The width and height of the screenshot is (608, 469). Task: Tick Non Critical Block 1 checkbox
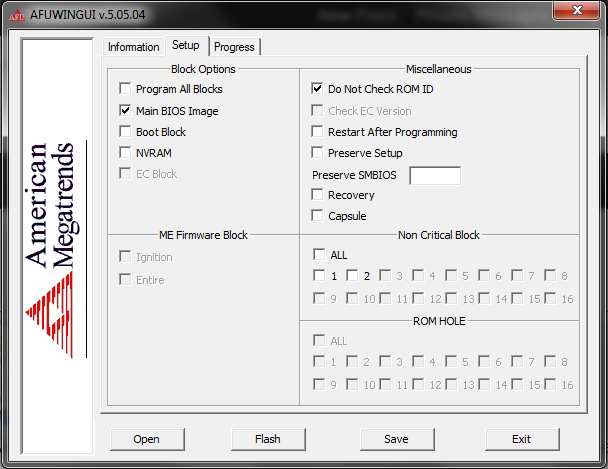[319, 275]
